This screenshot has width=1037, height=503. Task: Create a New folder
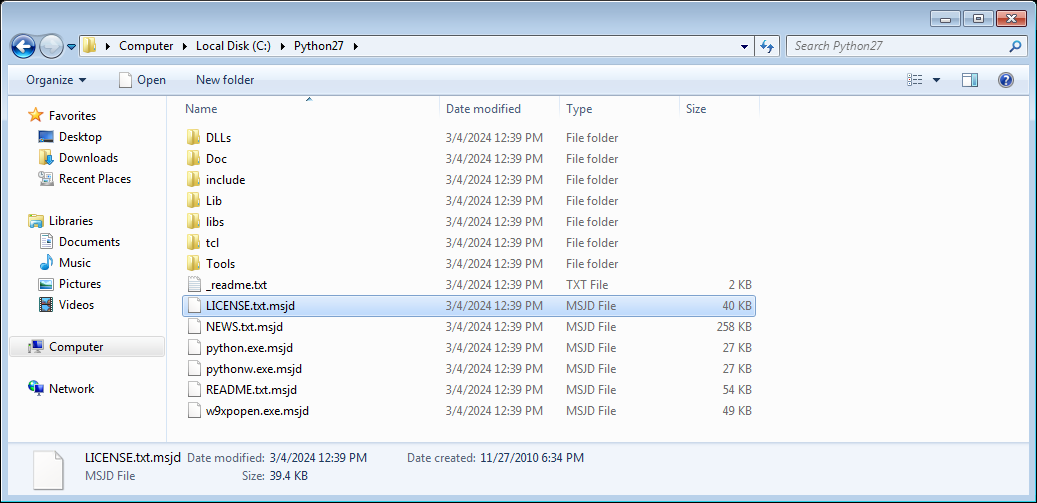[x=225, y=80]
